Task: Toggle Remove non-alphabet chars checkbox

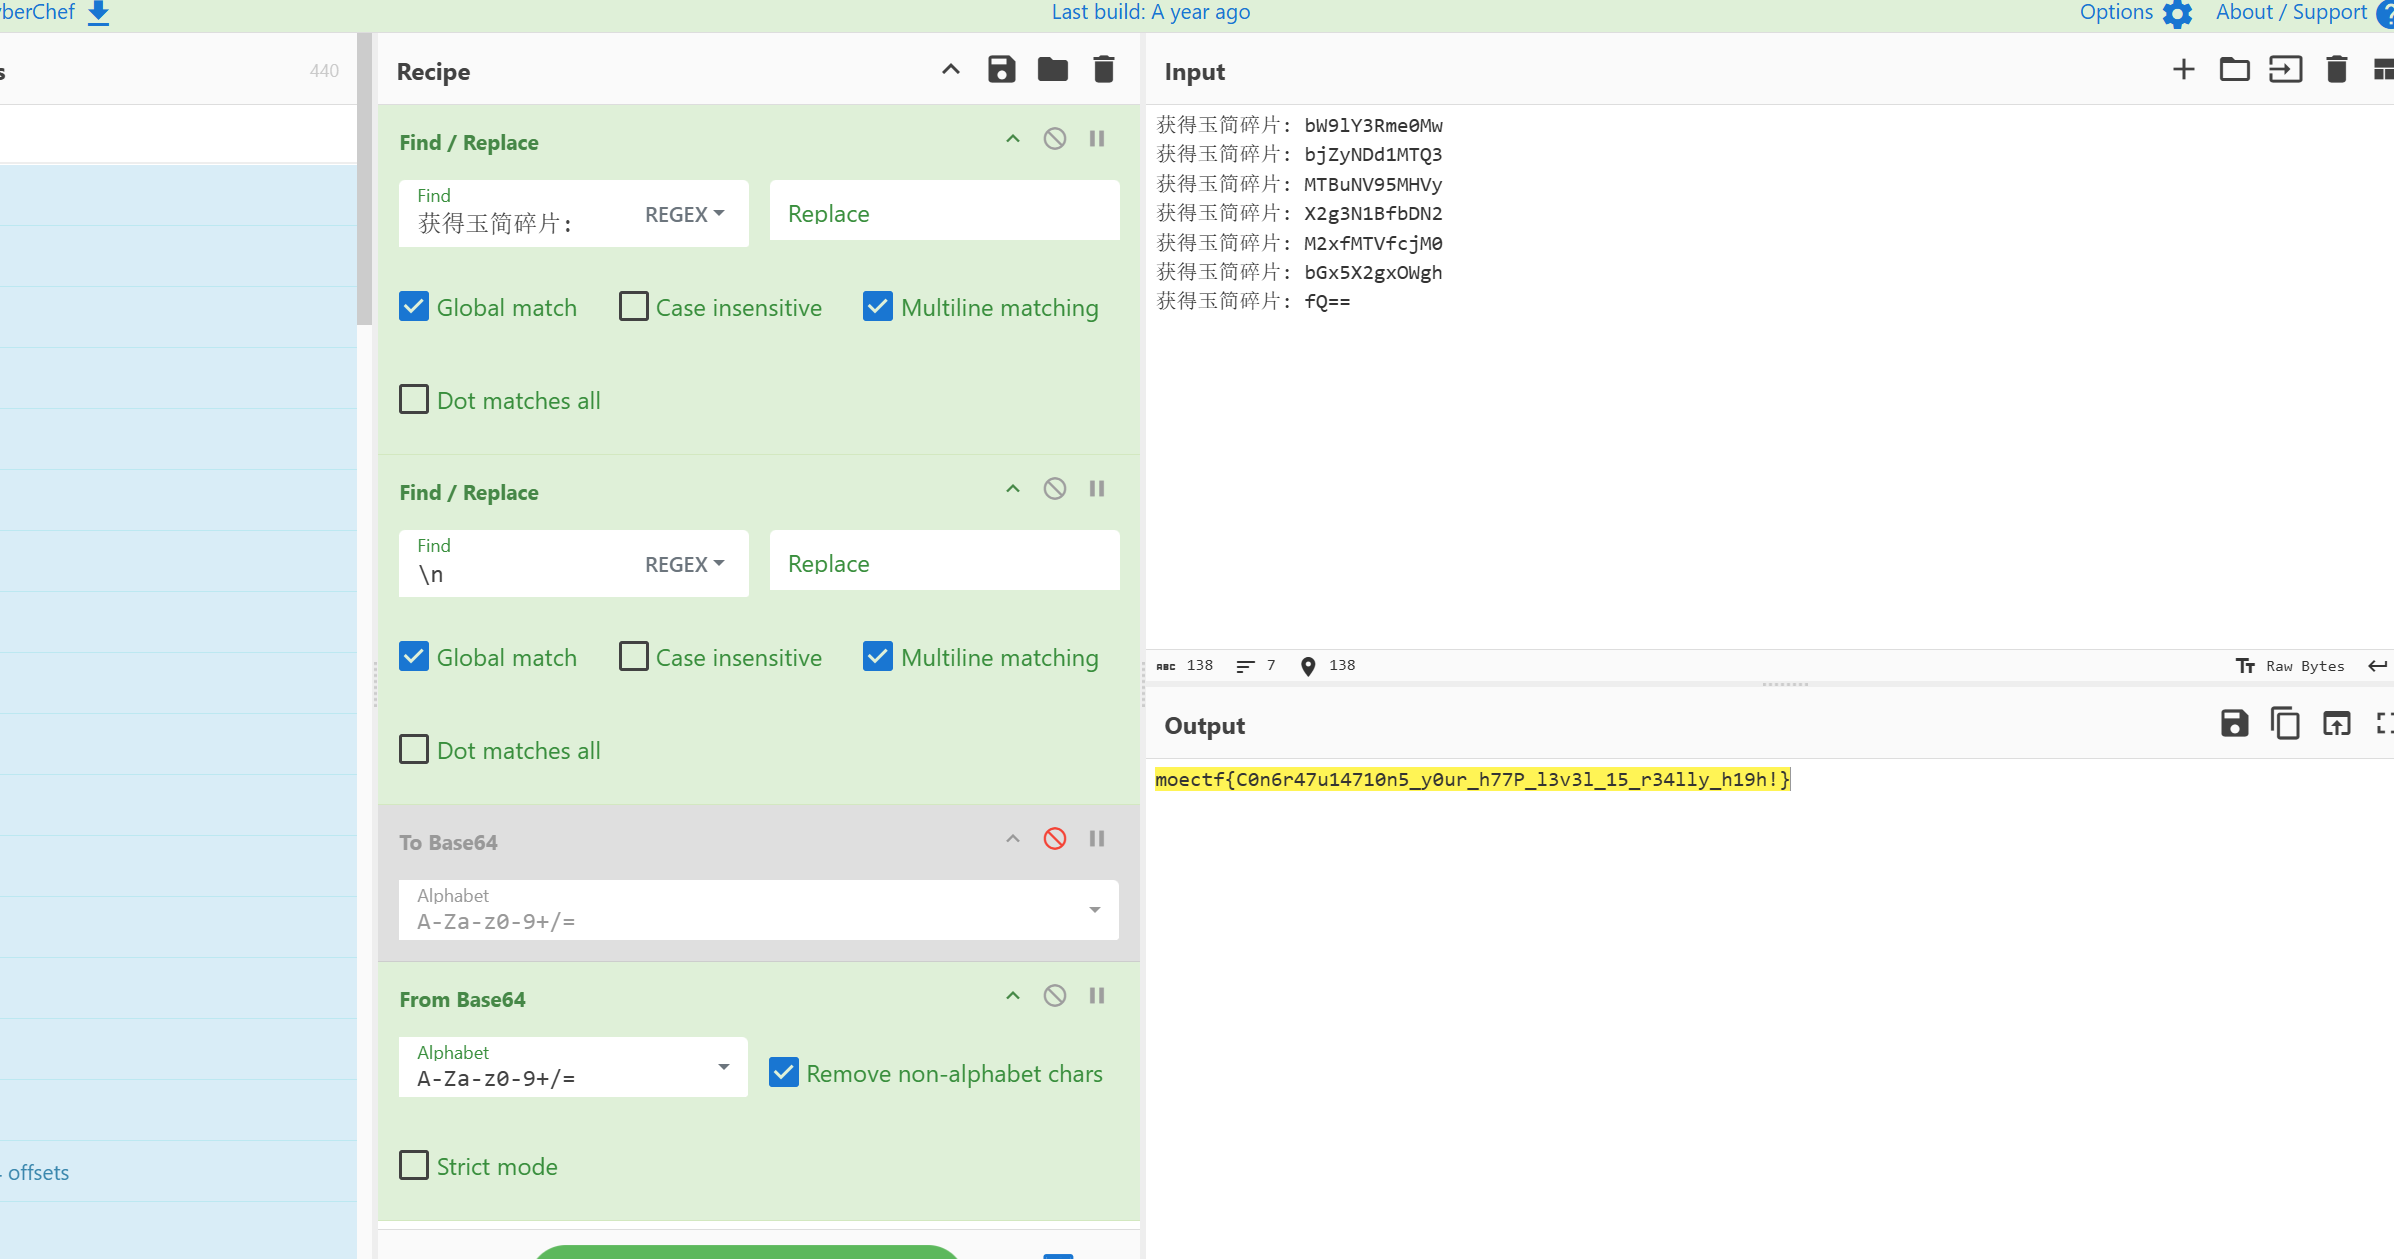Action: pyautogui.click(x=784, y=1073)
